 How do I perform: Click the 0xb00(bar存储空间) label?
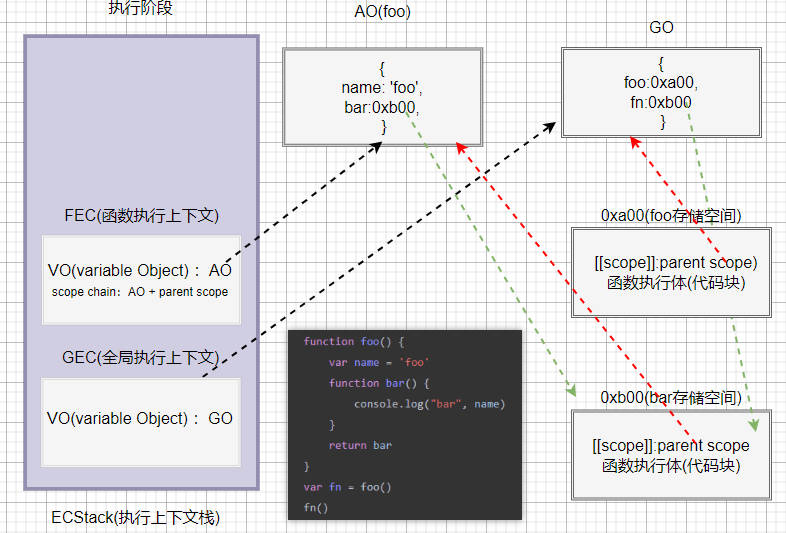click(671, 398)
